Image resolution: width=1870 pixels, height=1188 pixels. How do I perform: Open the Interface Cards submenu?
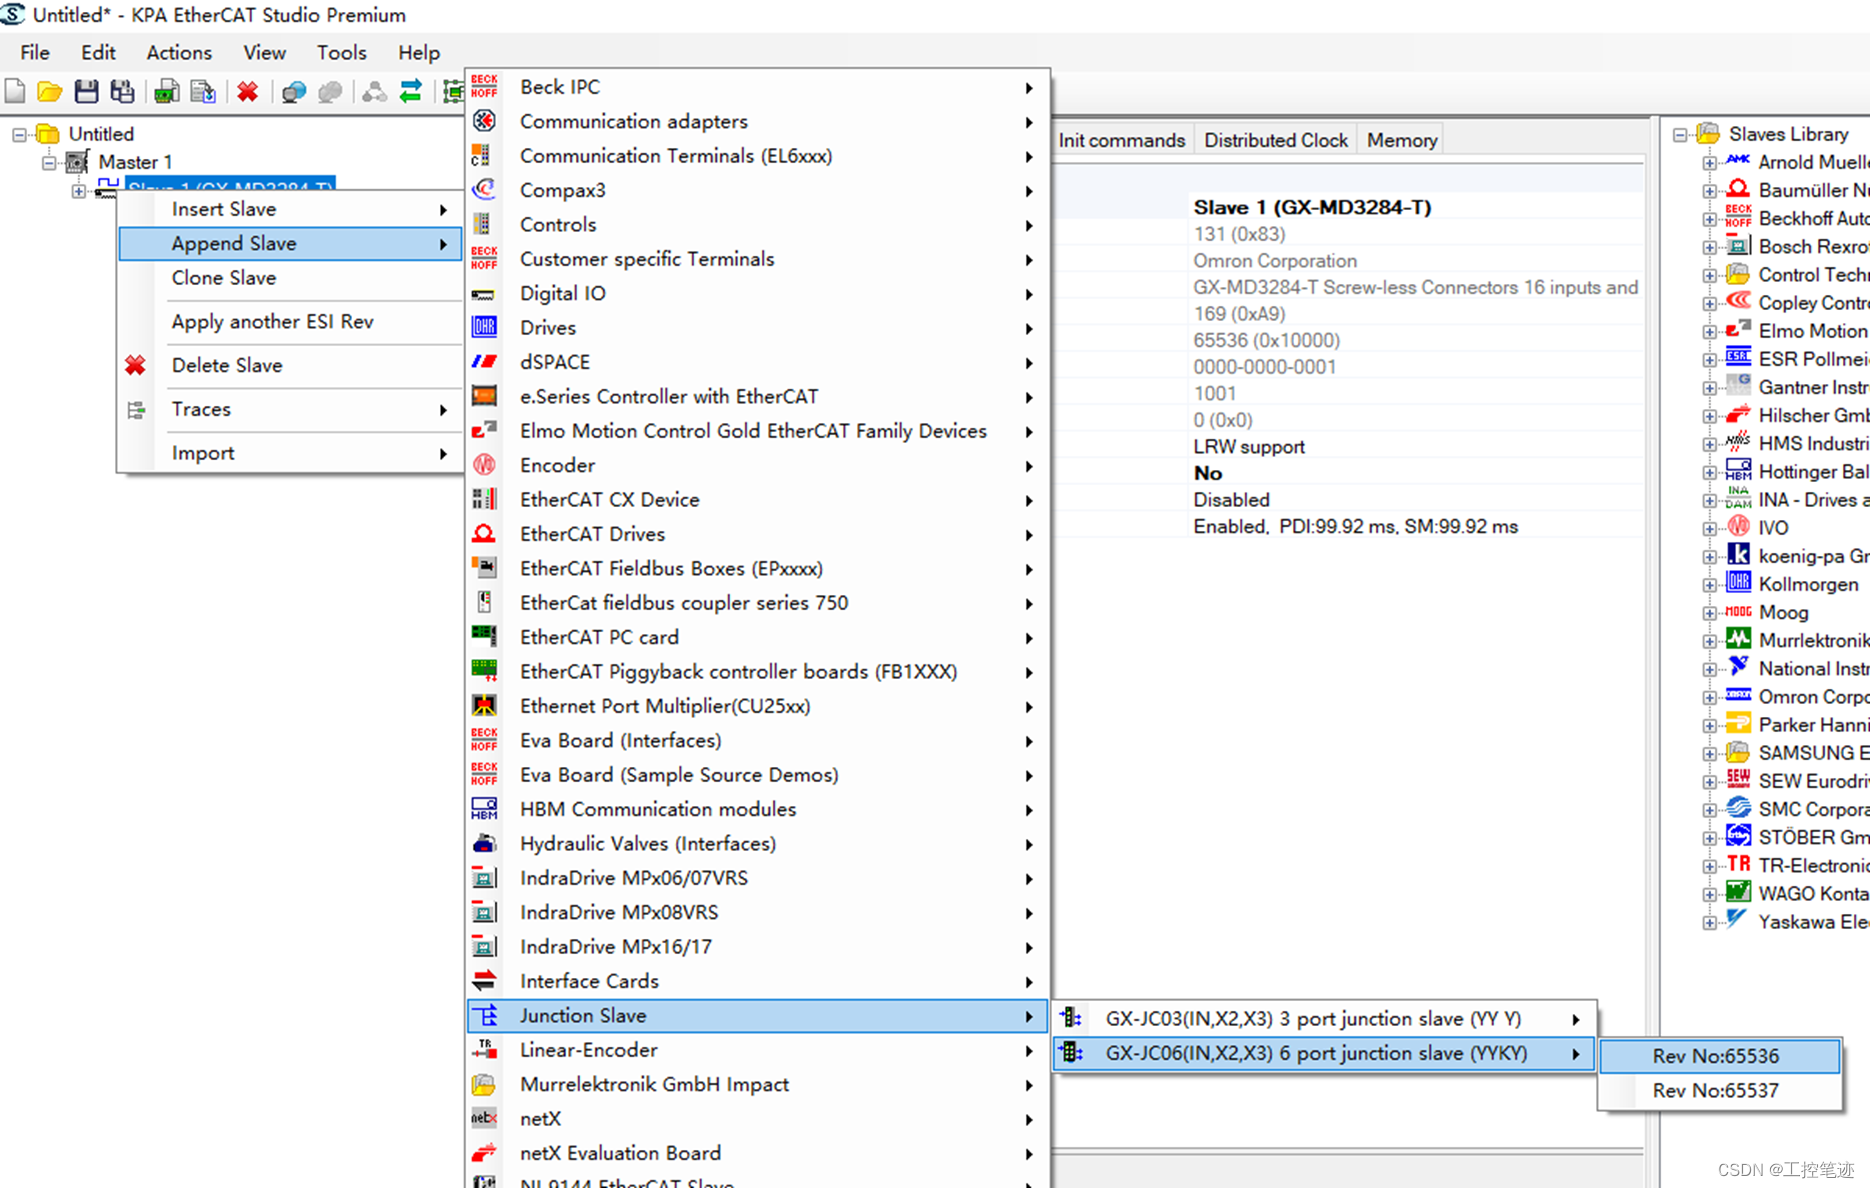tap(757, 982)
